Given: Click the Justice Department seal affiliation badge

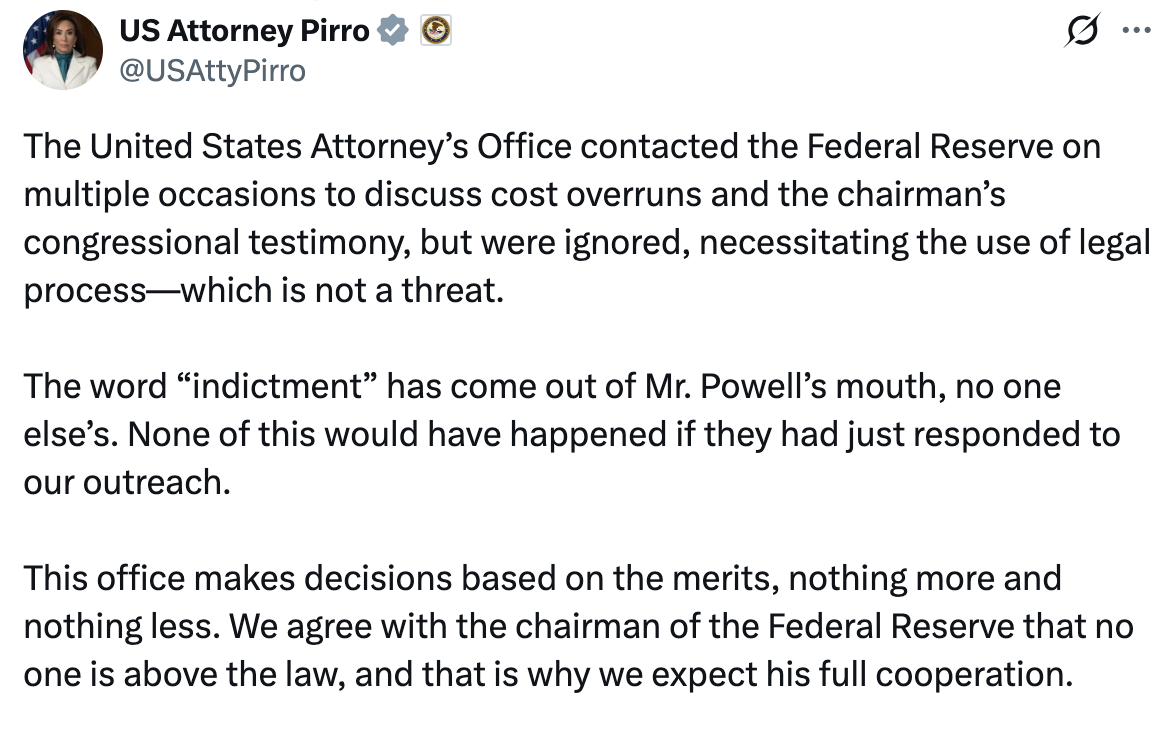Looking at the screenshot, I should pos(435,31).
